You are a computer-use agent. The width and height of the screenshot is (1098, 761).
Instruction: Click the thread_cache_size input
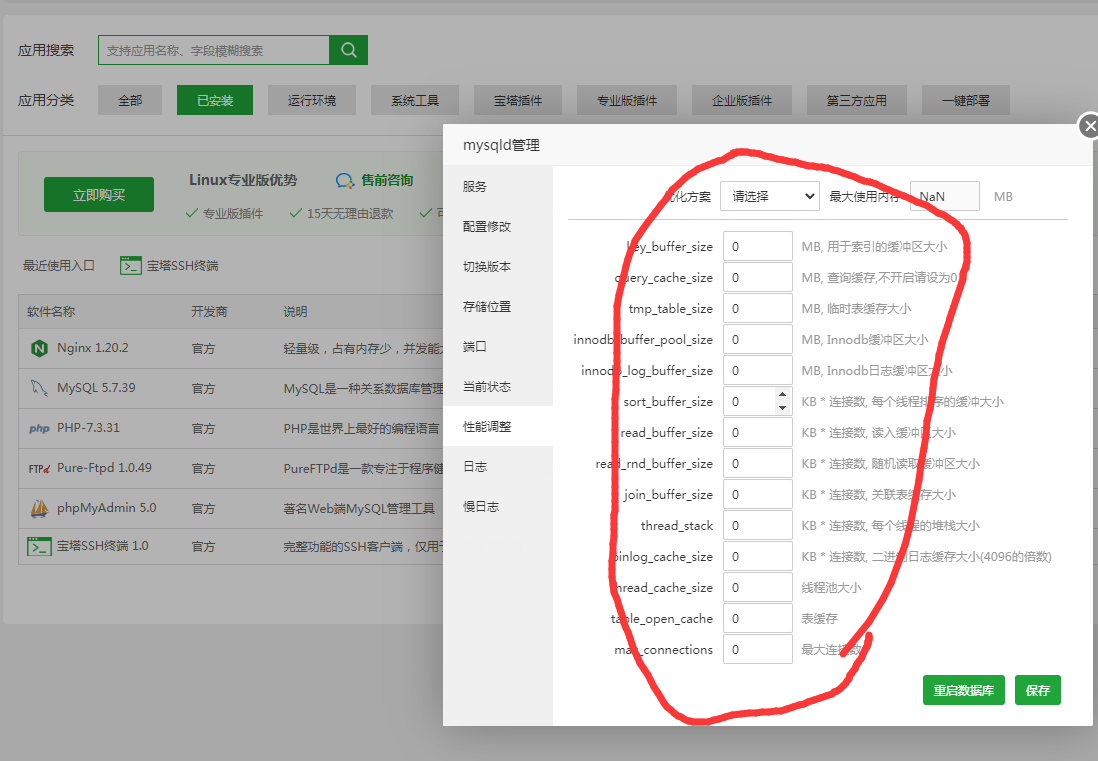tap(758, 587)
